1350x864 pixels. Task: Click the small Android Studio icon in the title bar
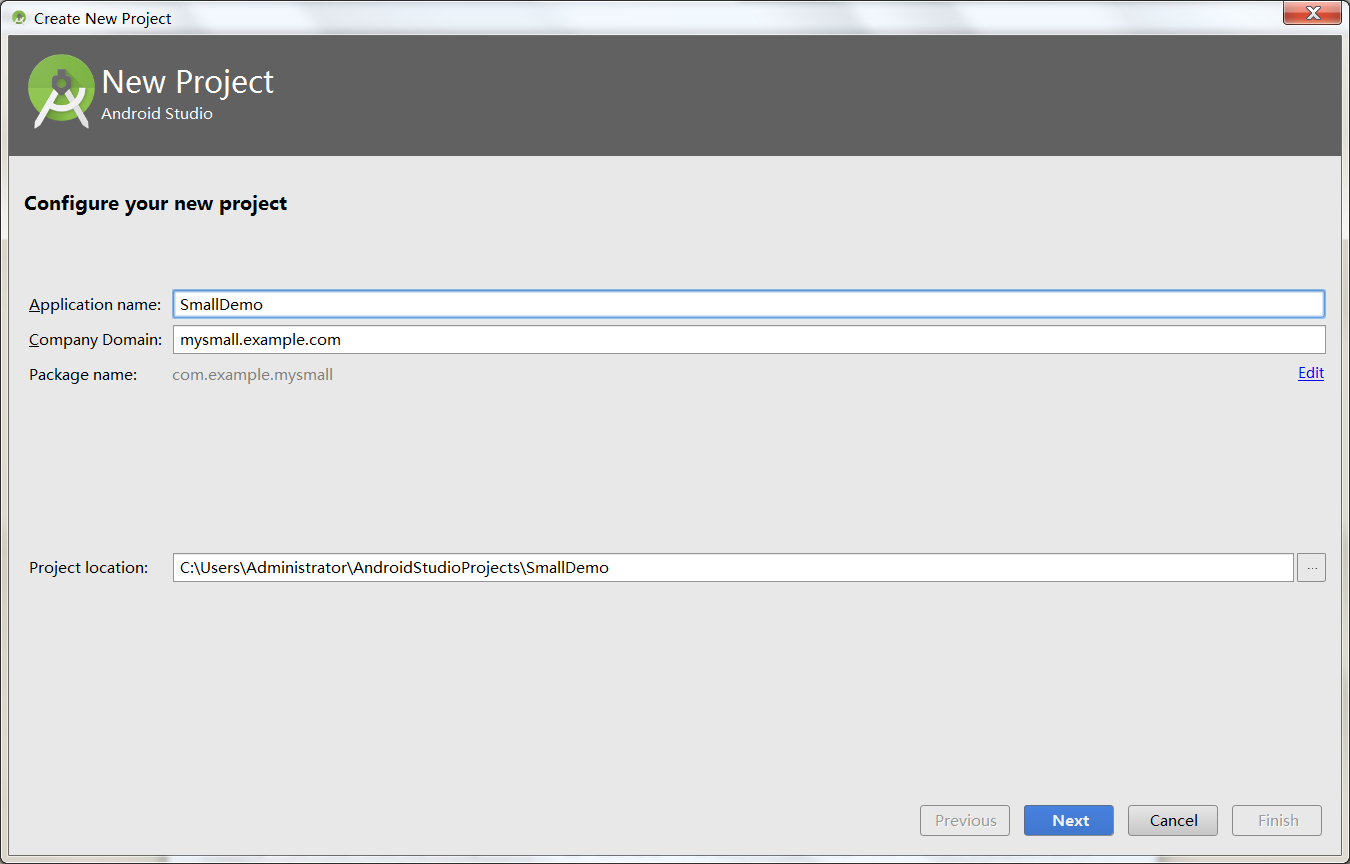tap(18, 18)
